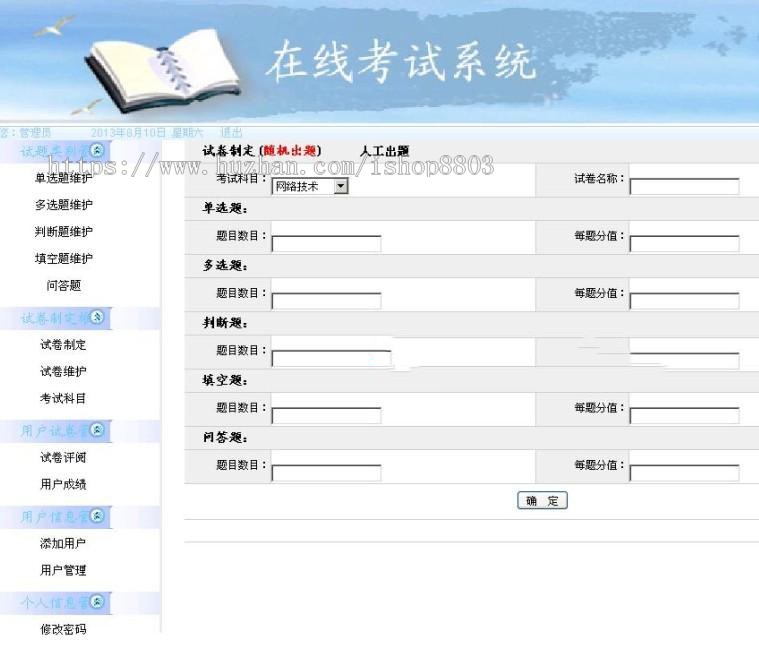Click the 试卷名称: label

click(x=599, y=179)
